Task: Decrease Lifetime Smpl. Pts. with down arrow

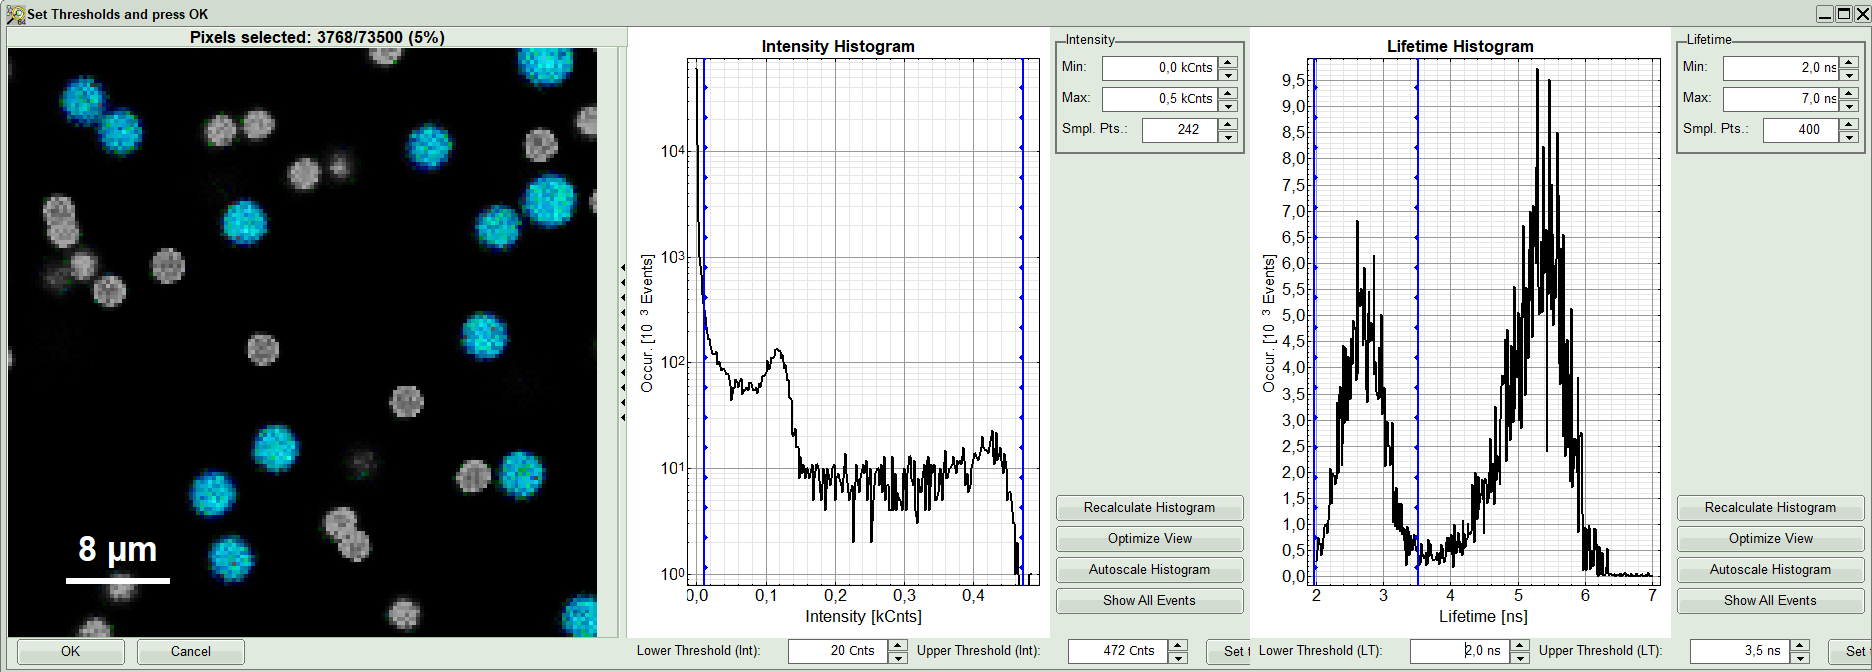Action: [x=1849, y=136]
